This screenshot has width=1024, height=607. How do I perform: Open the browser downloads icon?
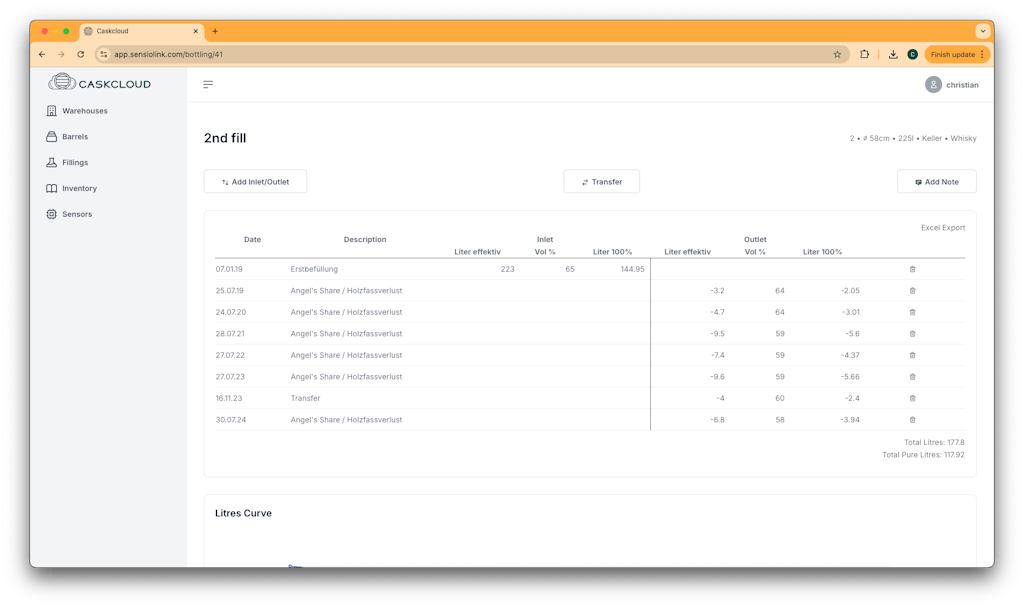click(893, 54)
